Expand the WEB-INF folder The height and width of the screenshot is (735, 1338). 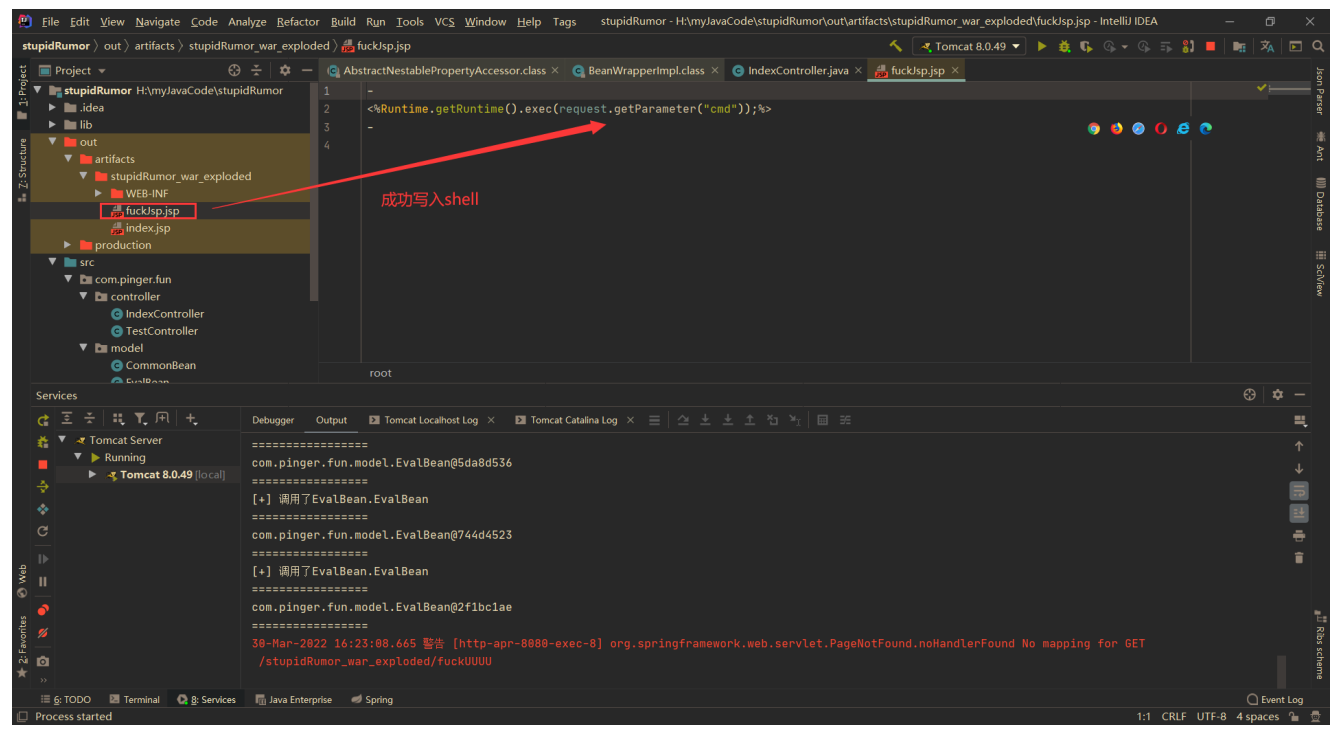99,193
